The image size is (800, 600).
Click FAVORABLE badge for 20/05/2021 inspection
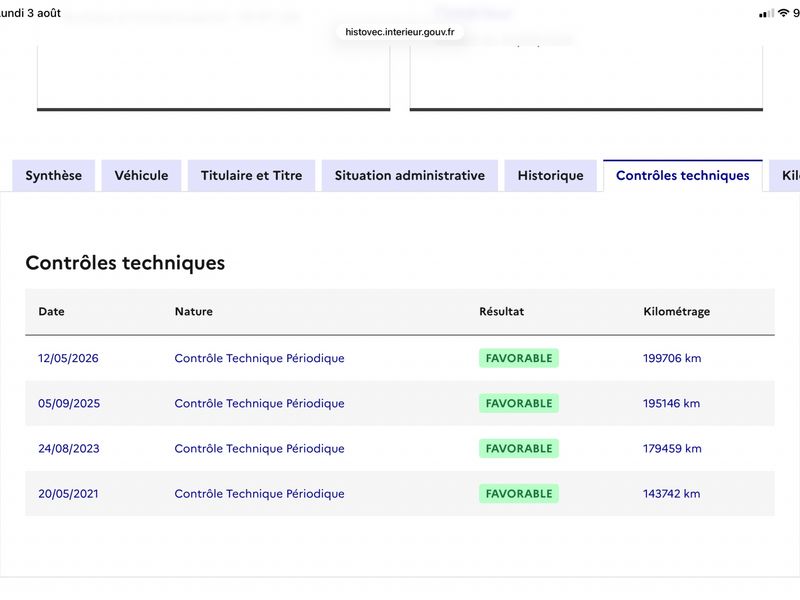519,494
